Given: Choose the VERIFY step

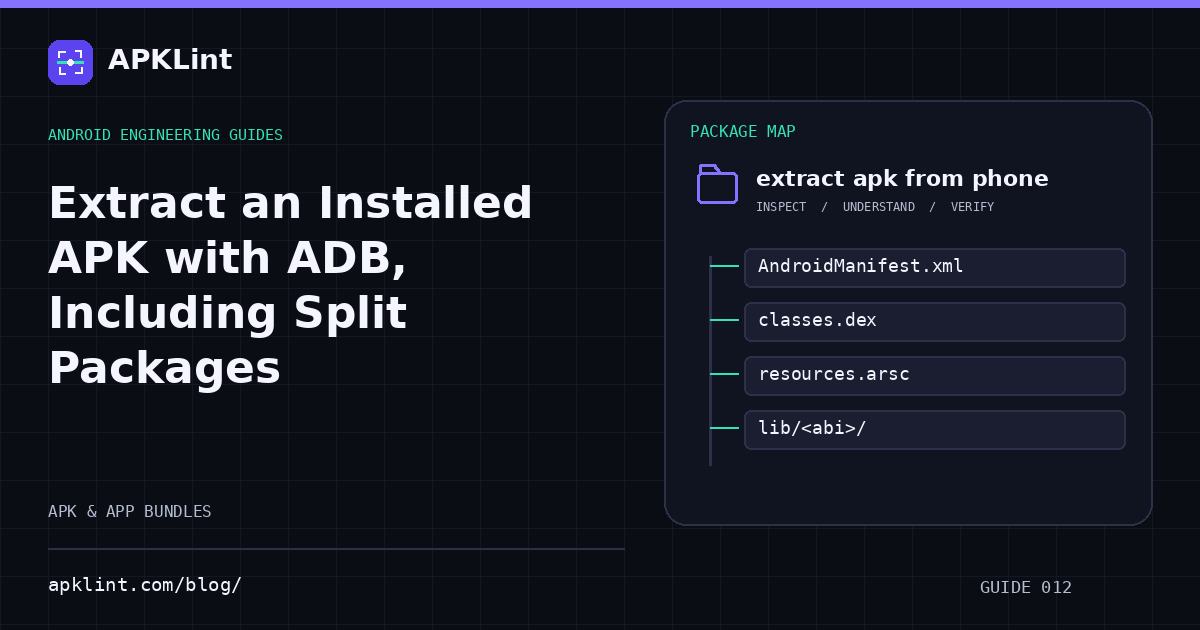Looking at the screenshot, I should [972, 207].
